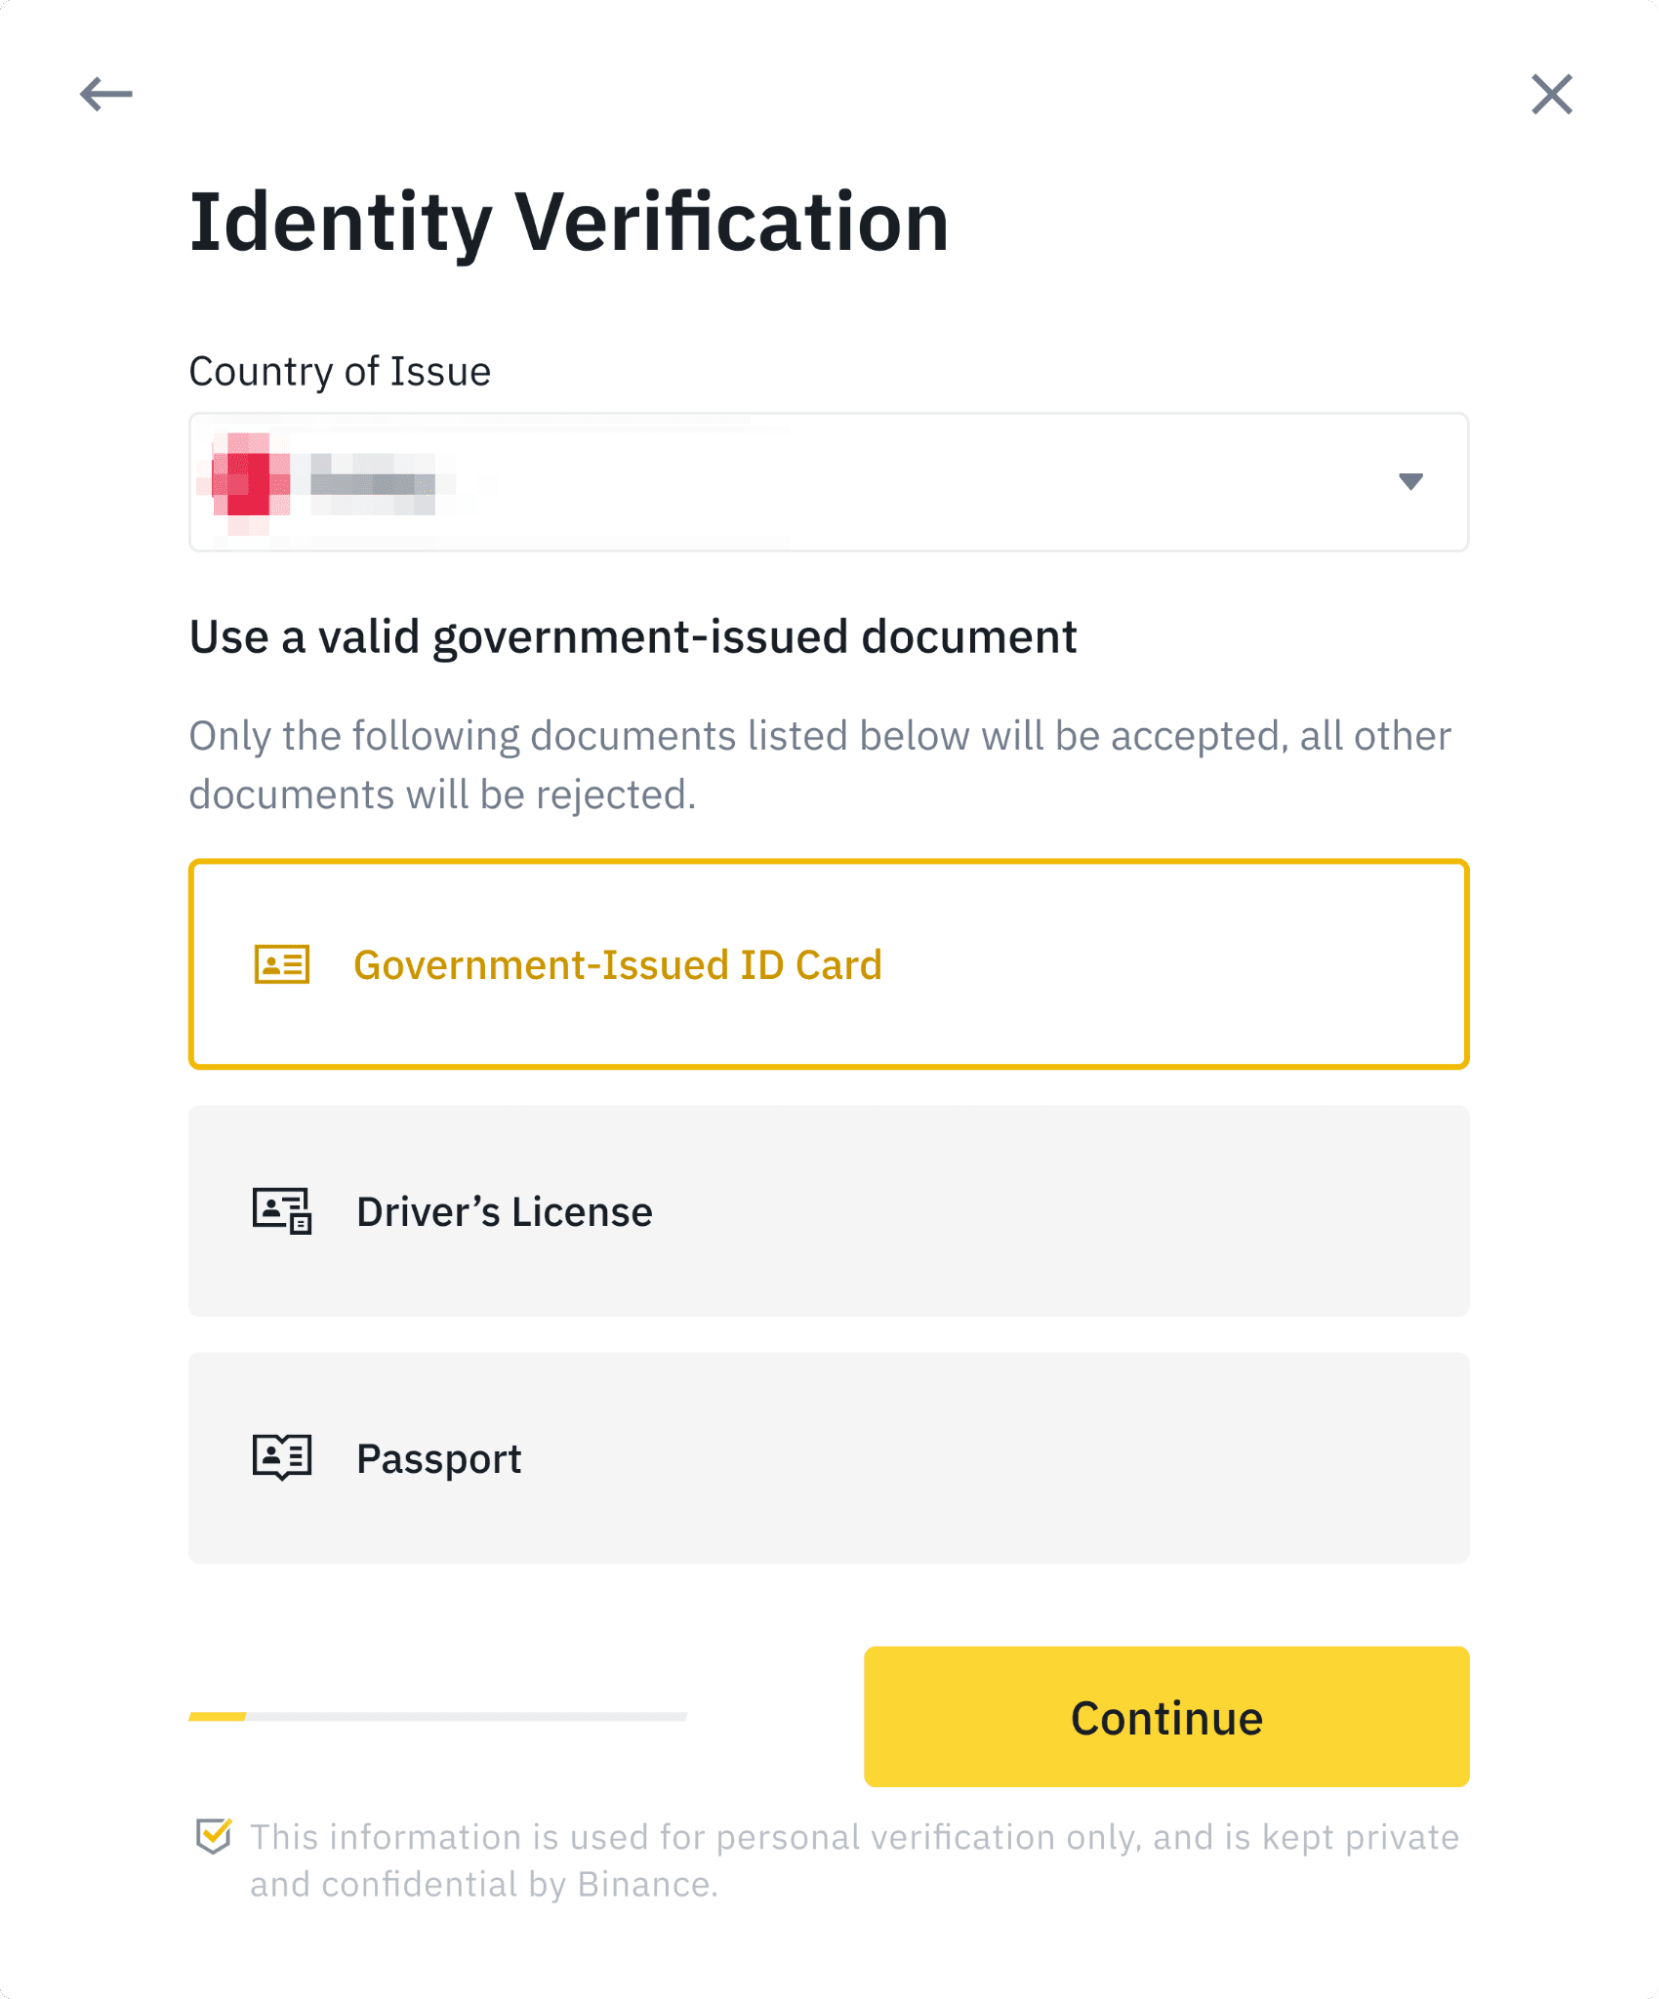Select the Government-Issued ID Card option
The height and width of the screenshot is (1999, 1659).
[x=828, y=964]
